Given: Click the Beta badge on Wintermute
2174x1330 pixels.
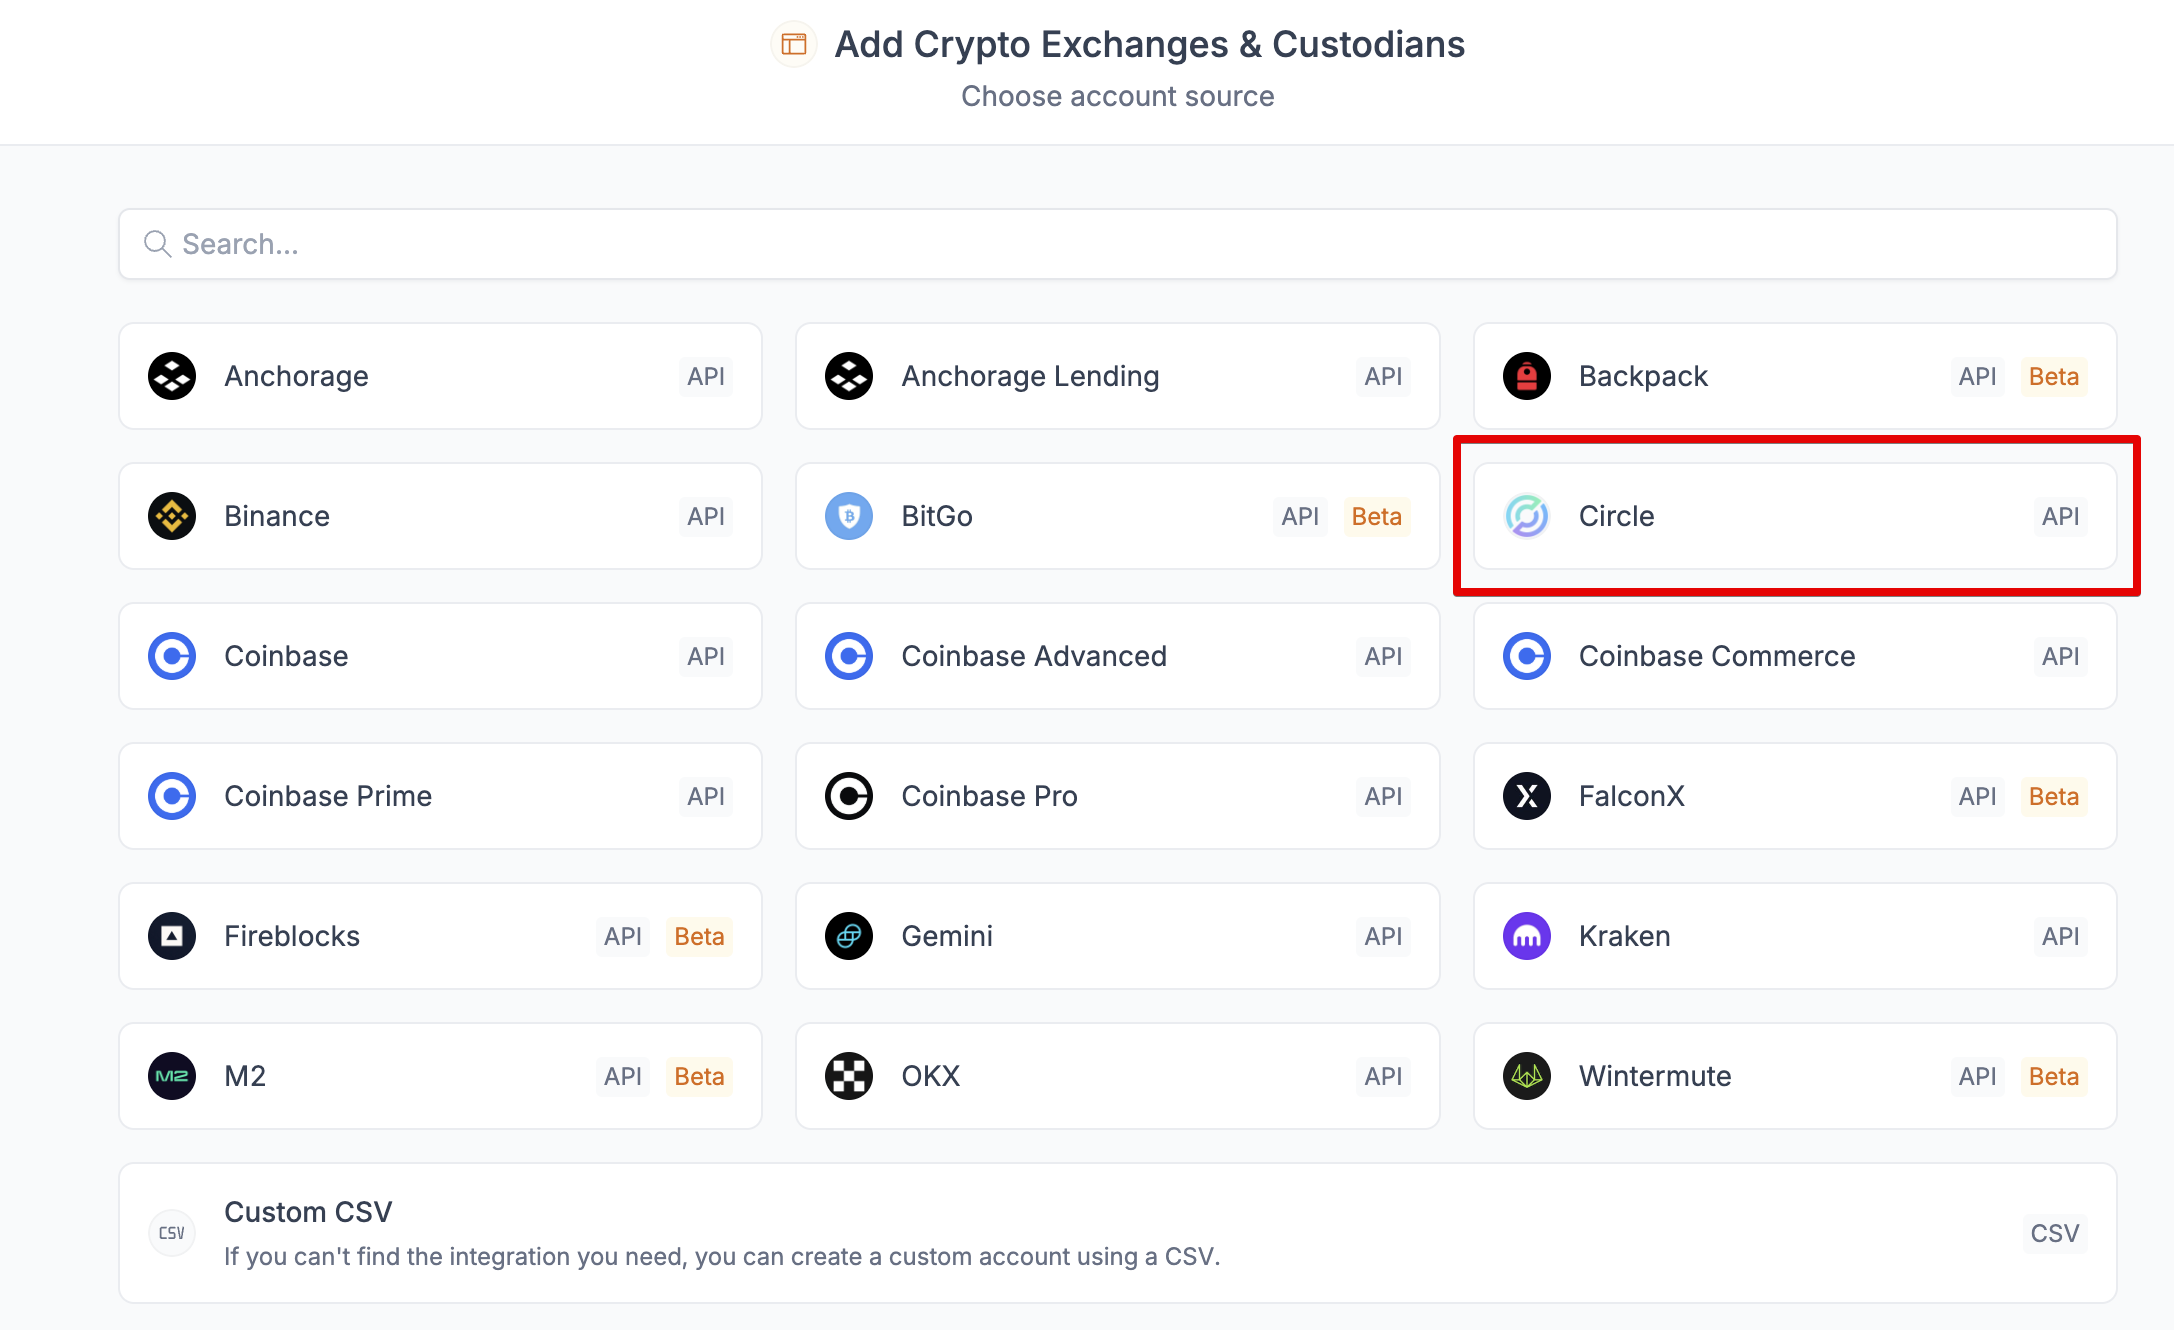Looking at the screenshot, I should click(x=2053, y=1076).
